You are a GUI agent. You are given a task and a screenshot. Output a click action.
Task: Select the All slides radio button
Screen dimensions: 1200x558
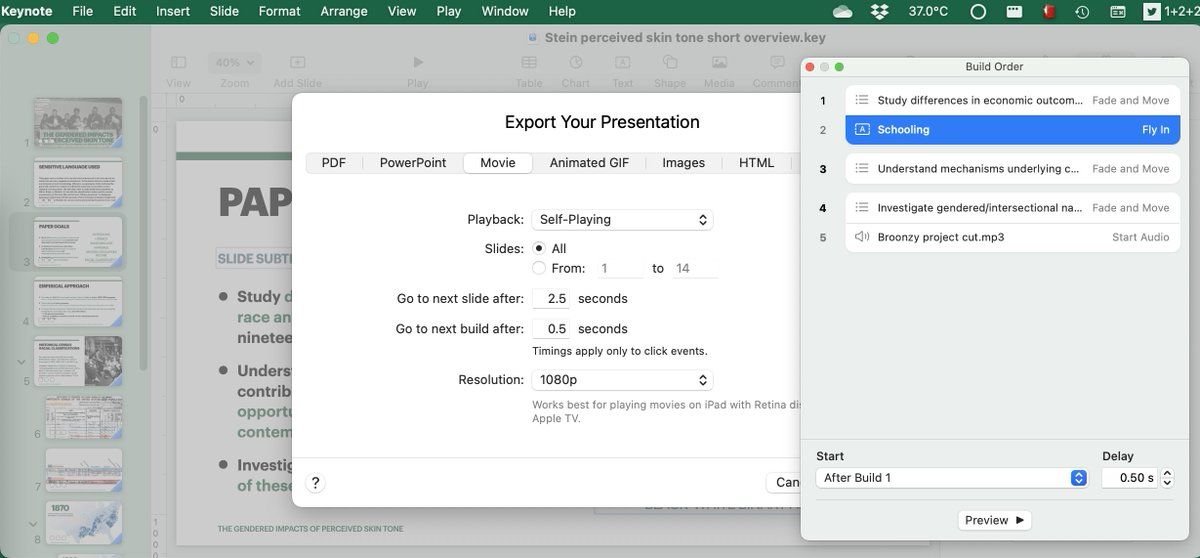coord(540,248)
